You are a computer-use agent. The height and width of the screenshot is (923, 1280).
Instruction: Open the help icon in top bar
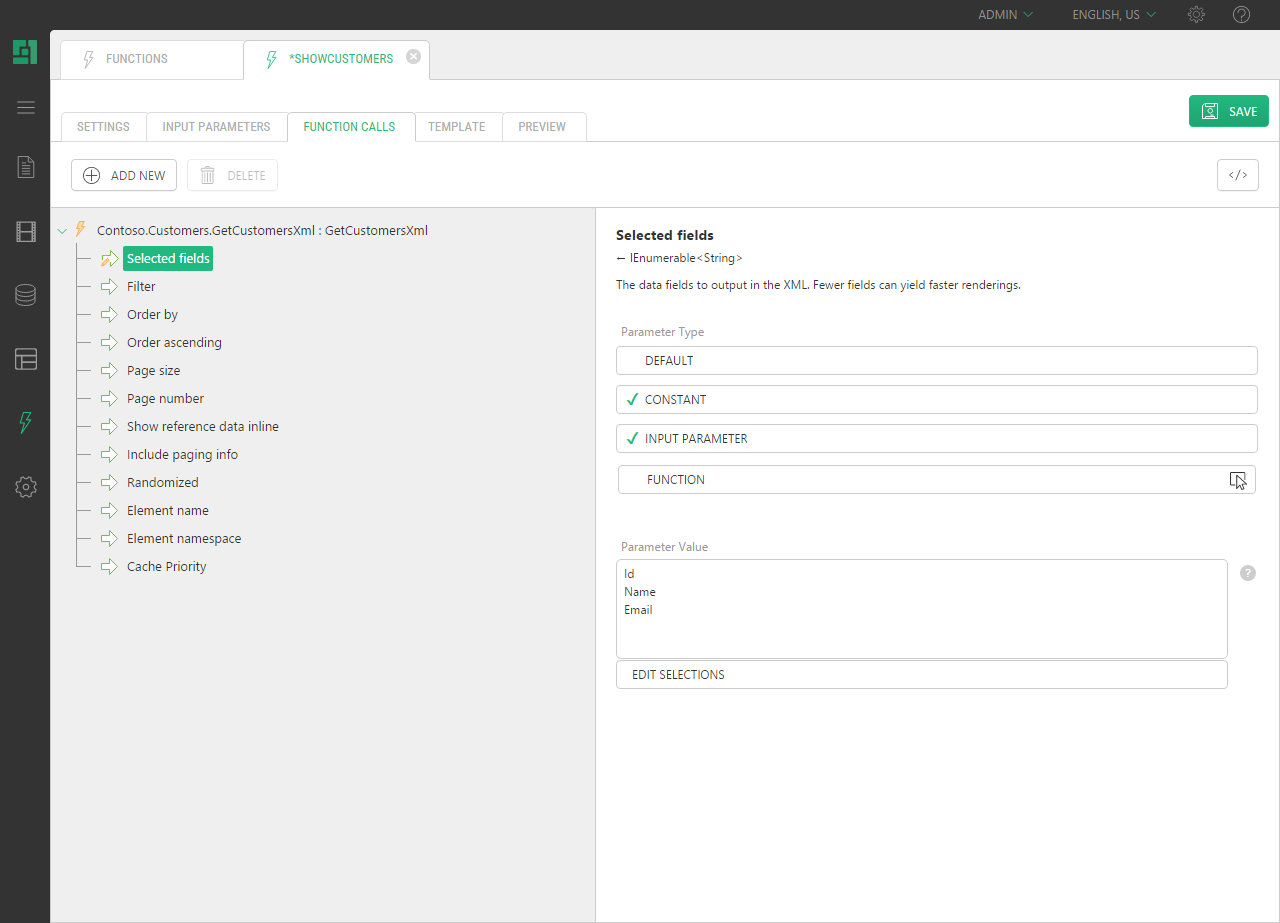(1241, 15)
